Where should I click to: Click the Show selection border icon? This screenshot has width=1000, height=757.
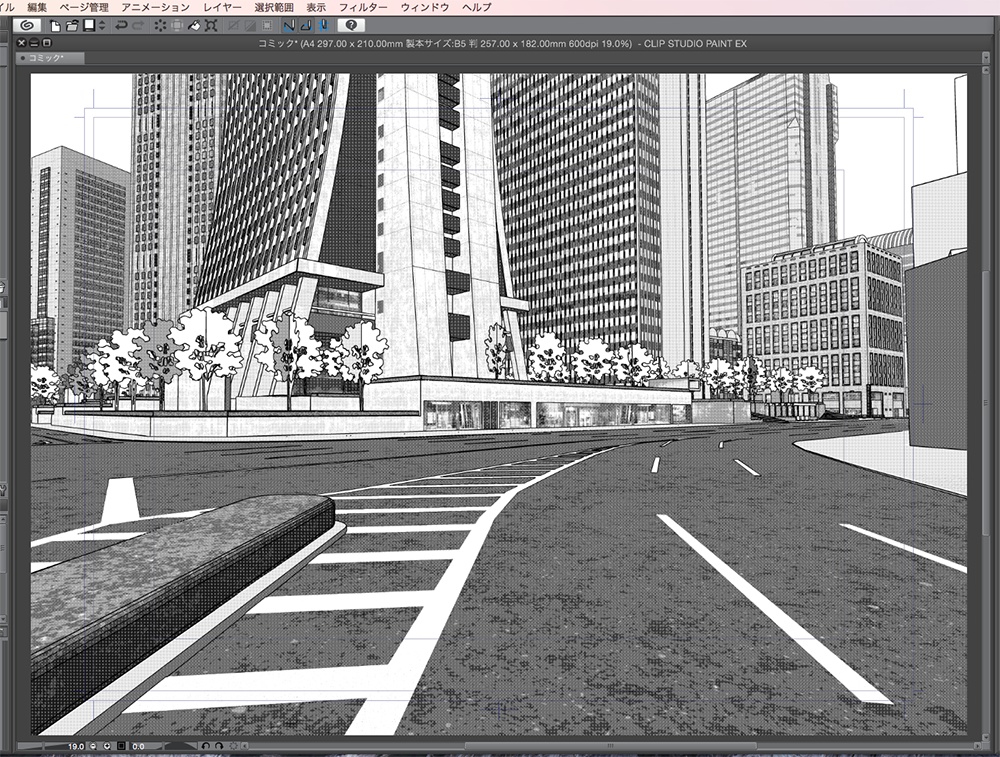point(267,26)
